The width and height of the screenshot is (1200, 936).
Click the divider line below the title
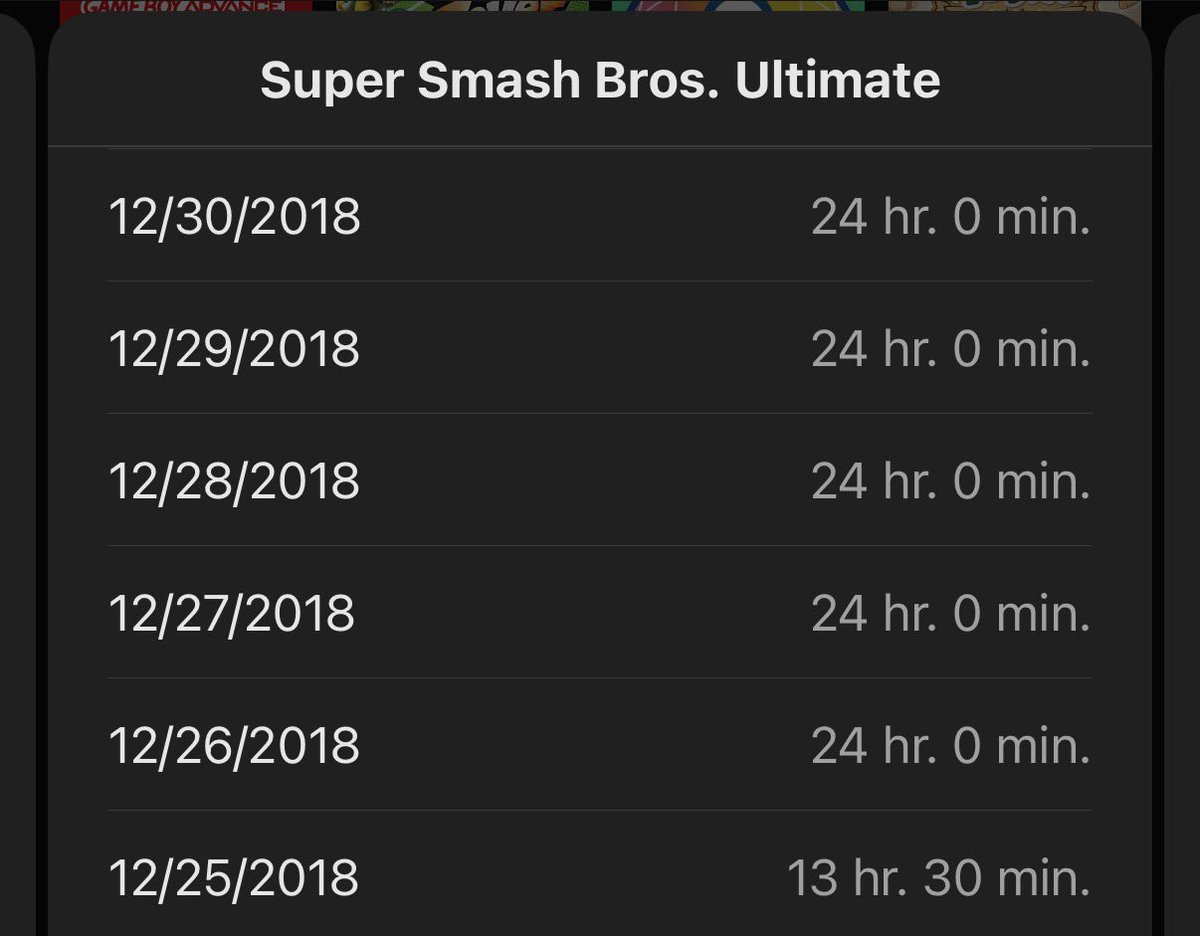pos(600,147)
